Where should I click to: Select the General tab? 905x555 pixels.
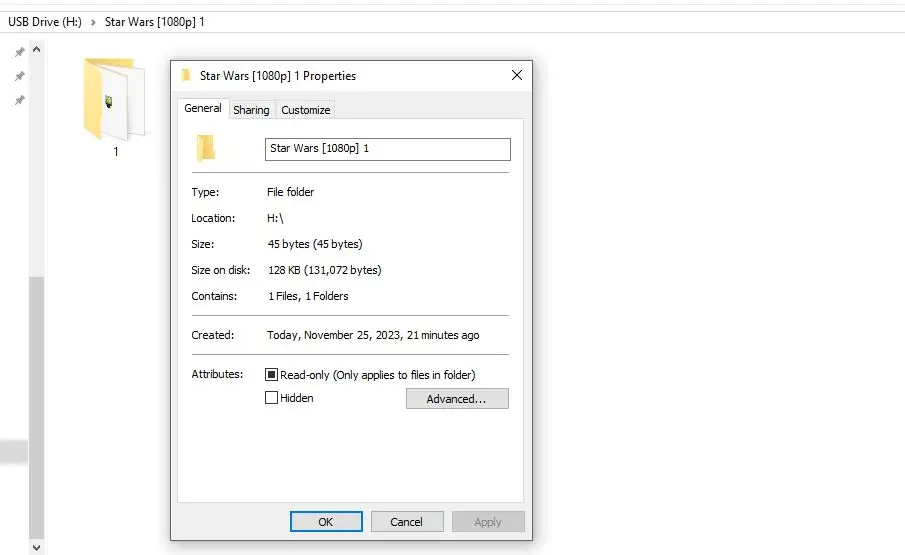[203, 108]
